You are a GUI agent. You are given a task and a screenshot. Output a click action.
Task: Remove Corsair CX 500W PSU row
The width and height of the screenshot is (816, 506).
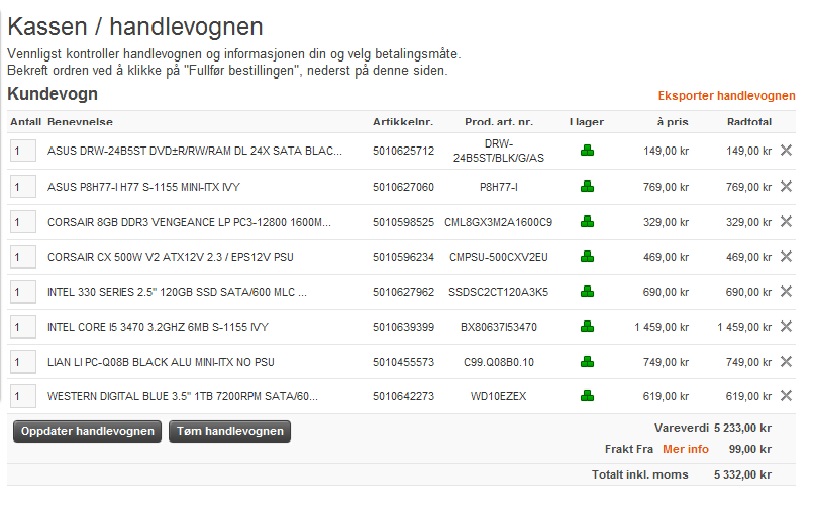pos(786,256)
